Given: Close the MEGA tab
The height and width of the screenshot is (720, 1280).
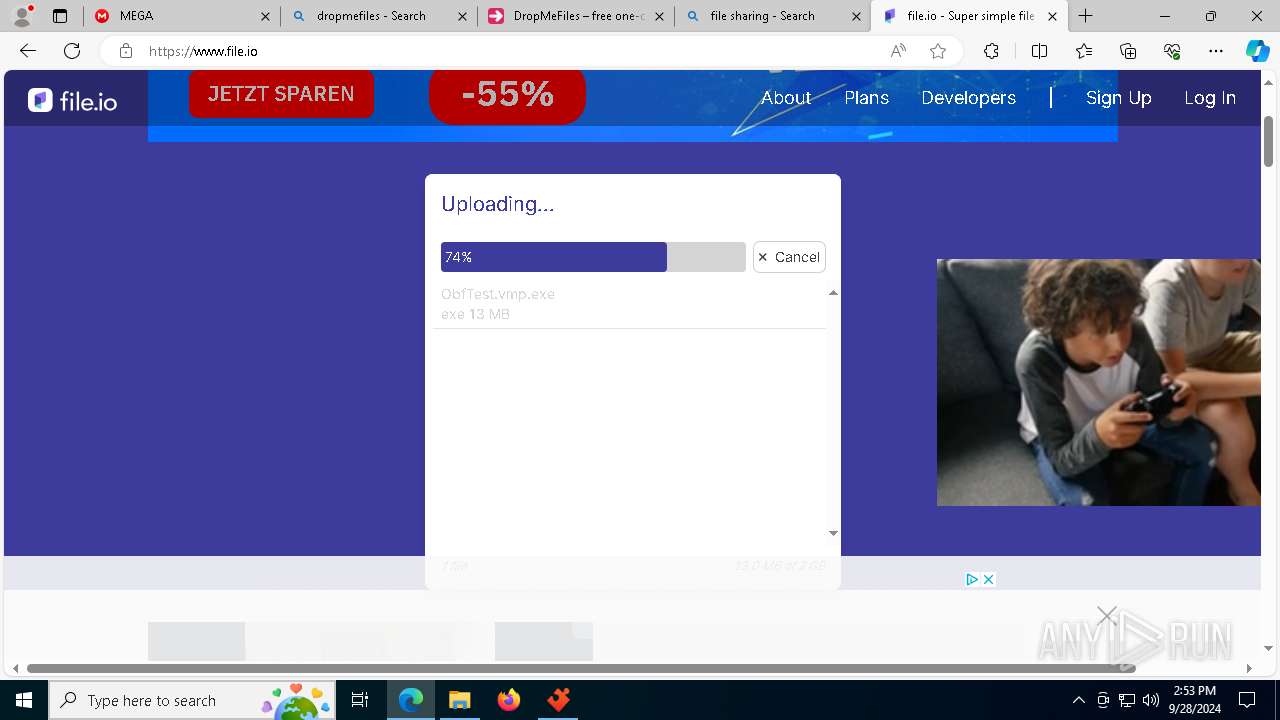Looking at the screenshot, I should 265,16.
